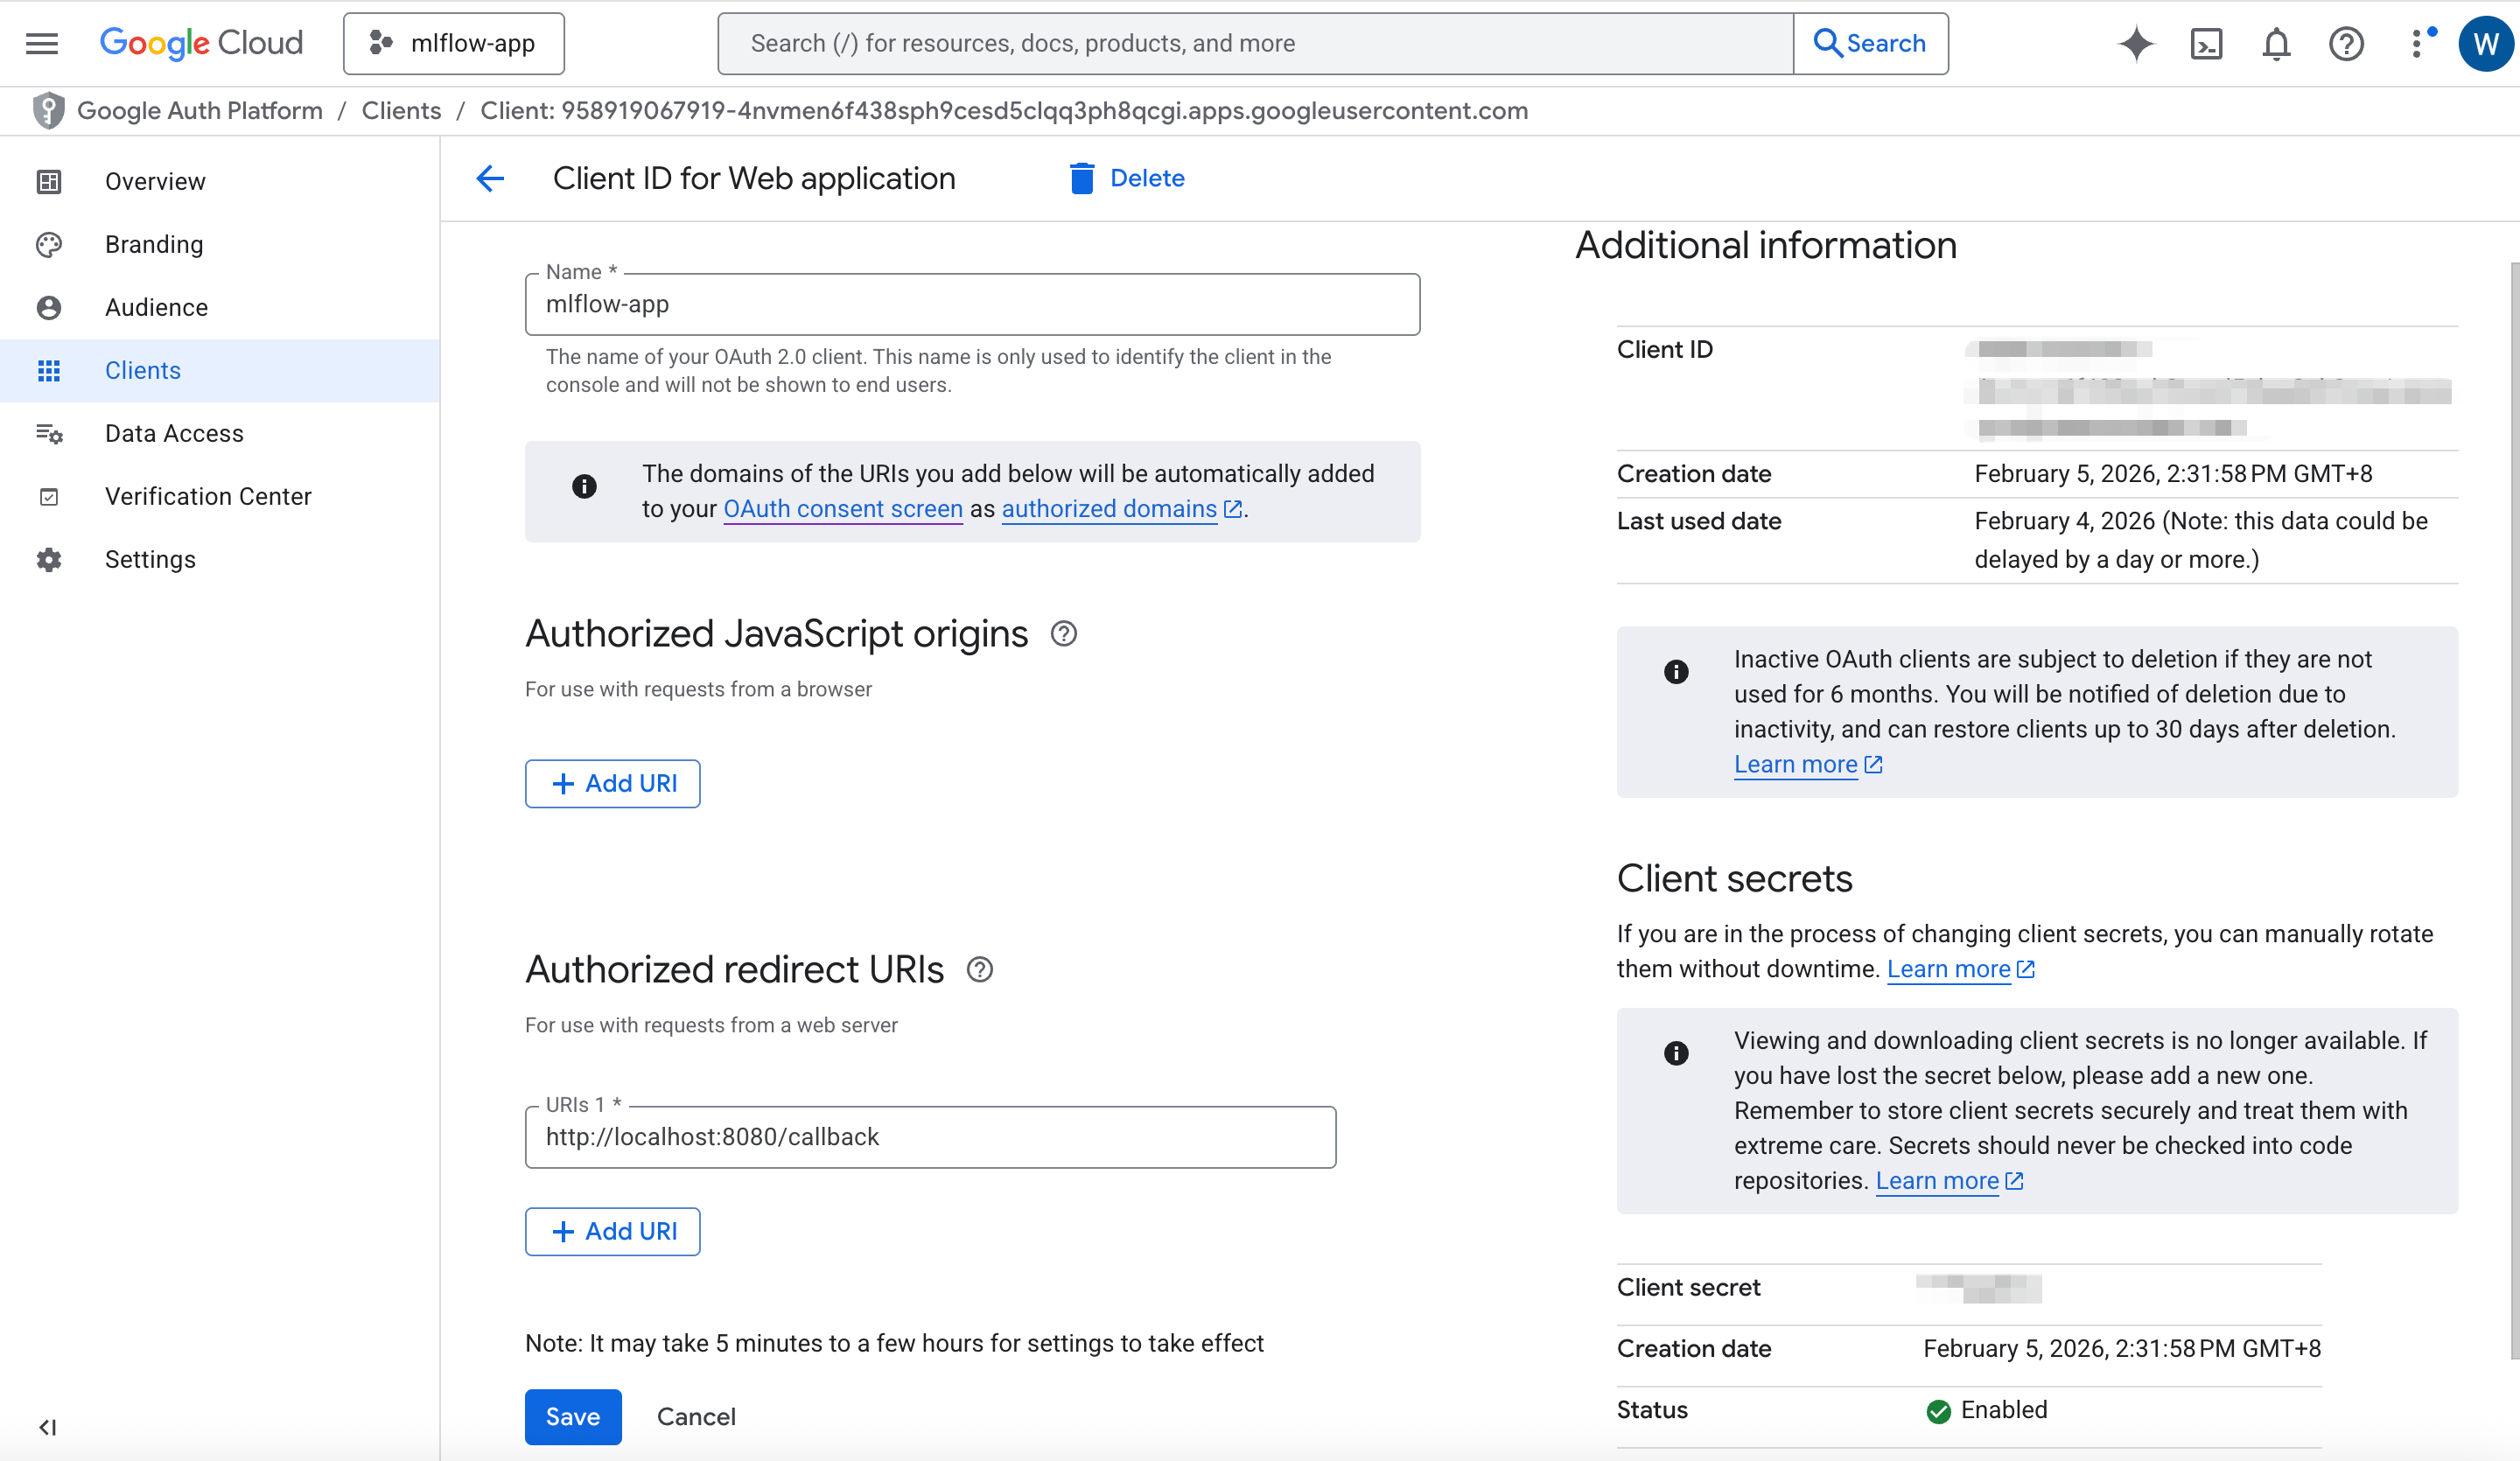This screenshot has width=2520, height=1461.
Task: Open the Gemini assistant
Action: [2136, 43]
